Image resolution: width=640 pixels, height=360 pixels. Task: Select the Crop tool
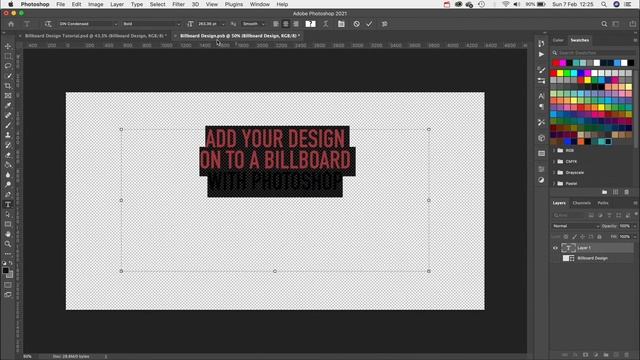pyautogui.click(x=8, y=86)
